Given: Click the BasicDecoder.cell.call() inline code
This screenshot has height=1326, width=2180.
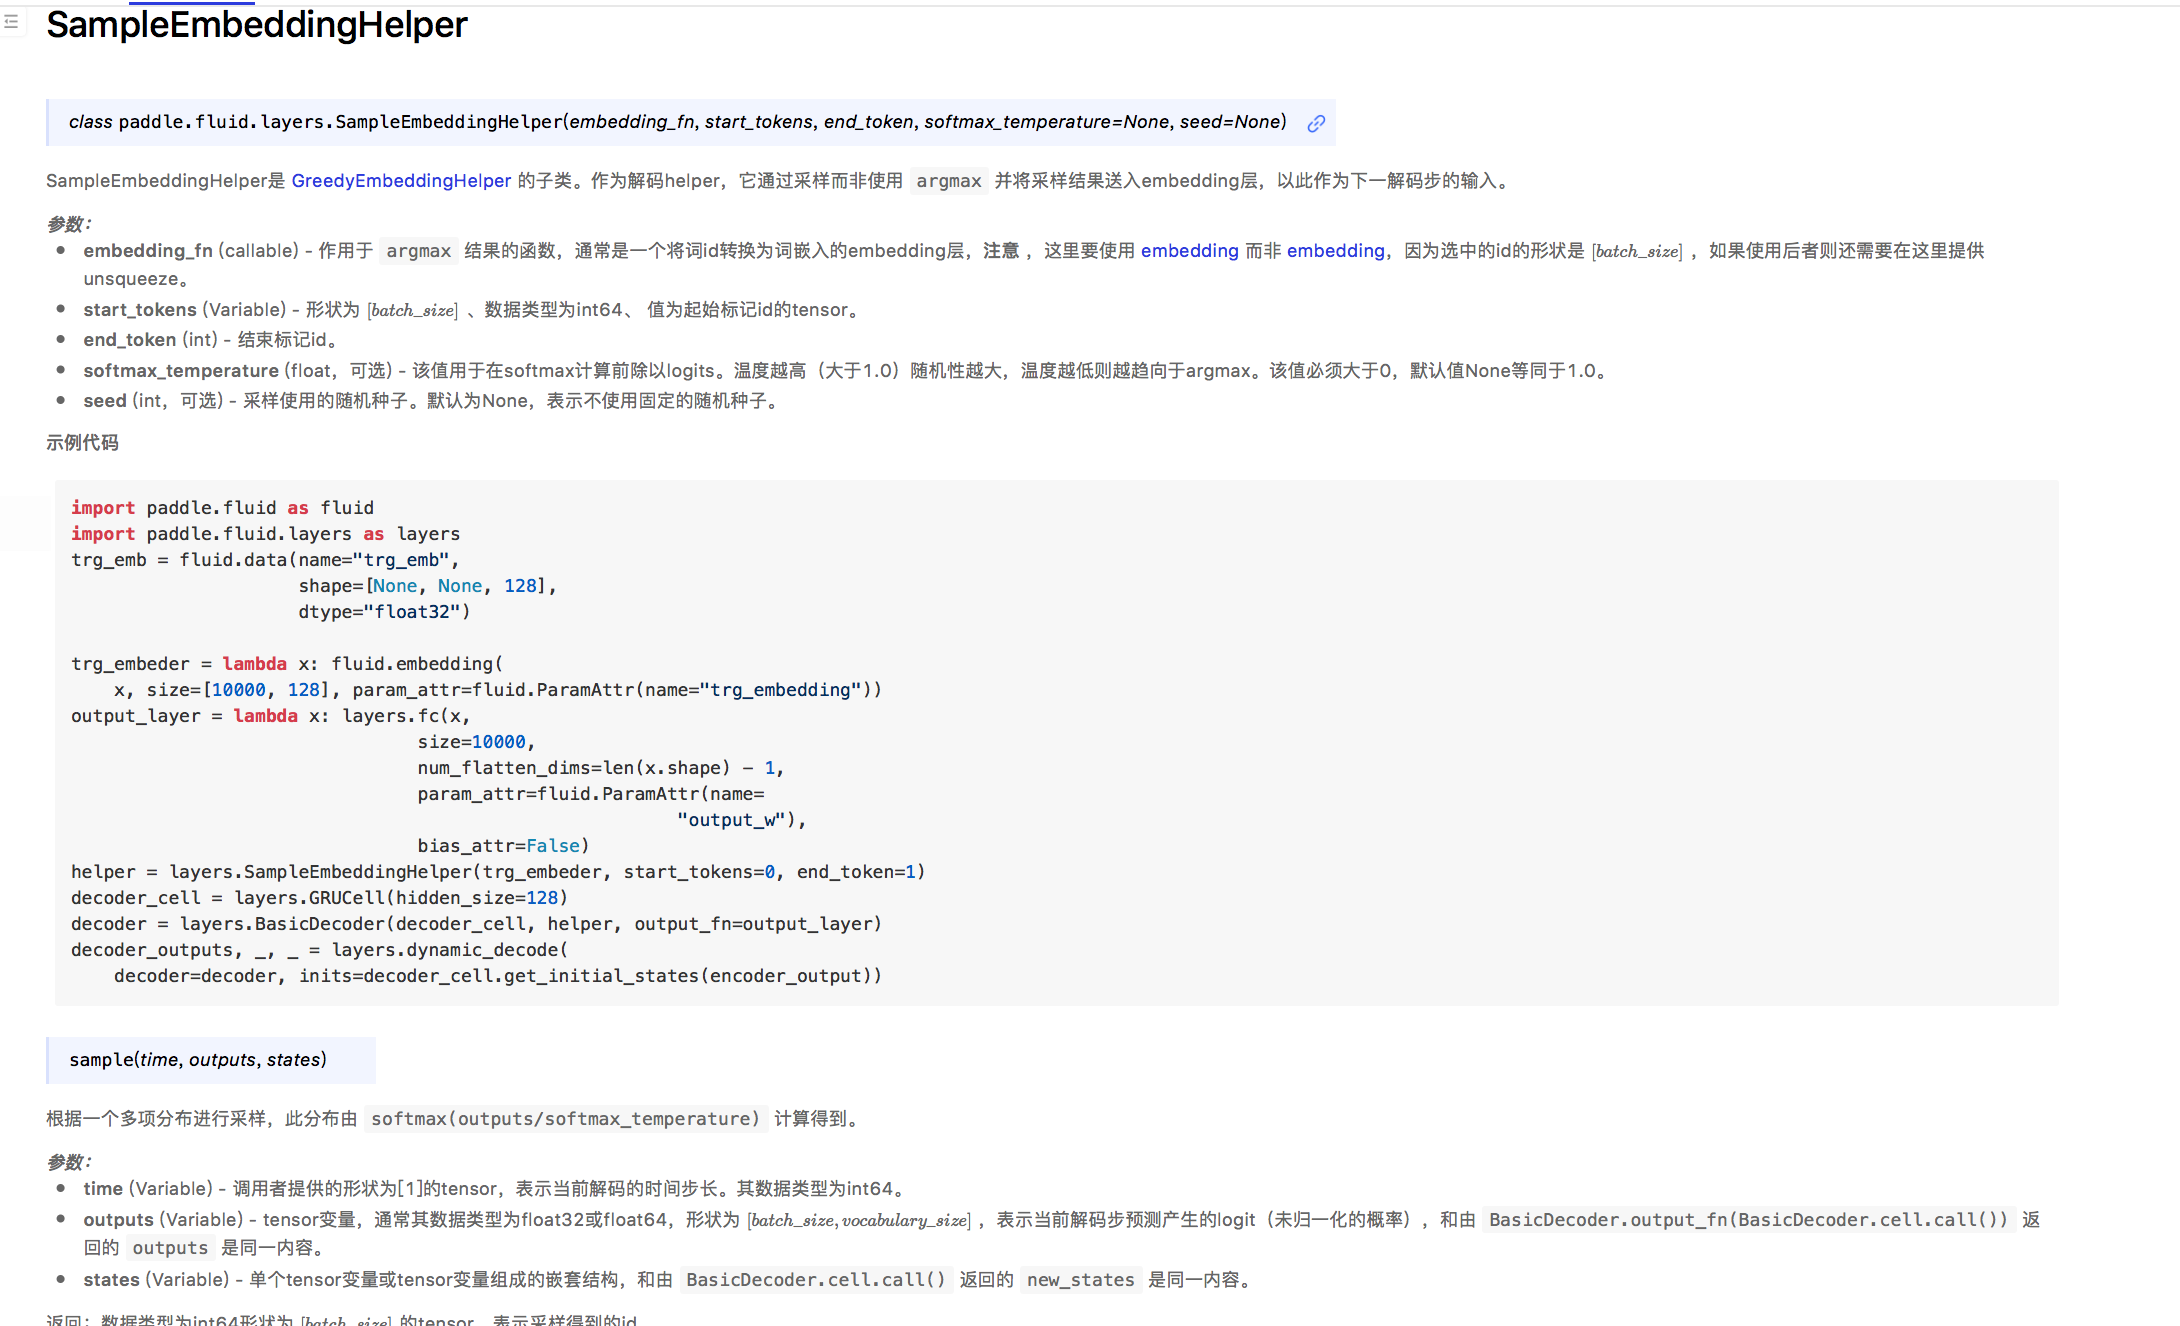Looking at the screenshot, I should (x=815, y=1280).
